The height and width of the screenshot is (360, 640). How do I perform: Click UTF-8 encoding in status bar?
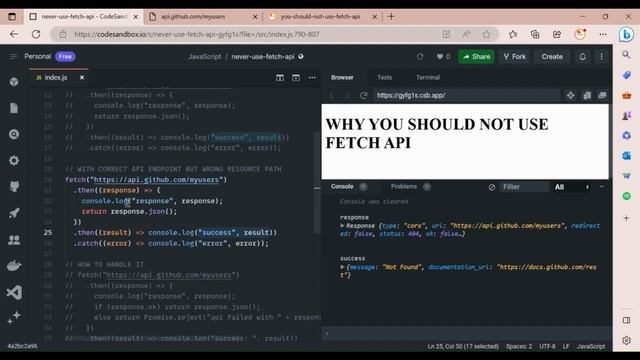pos(547,347)
